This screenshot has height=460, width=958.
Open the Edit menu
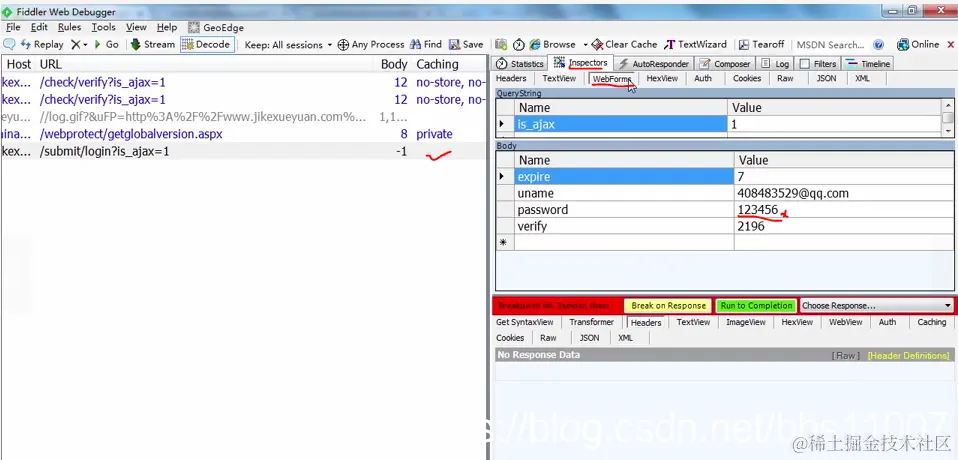39,27
